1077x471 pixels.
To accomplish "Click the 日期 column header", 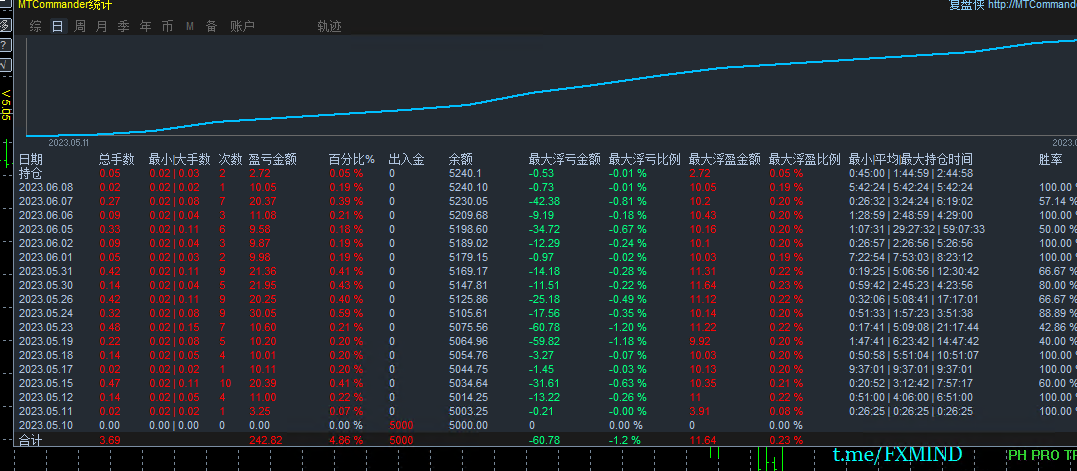I will tap(30, 159).
